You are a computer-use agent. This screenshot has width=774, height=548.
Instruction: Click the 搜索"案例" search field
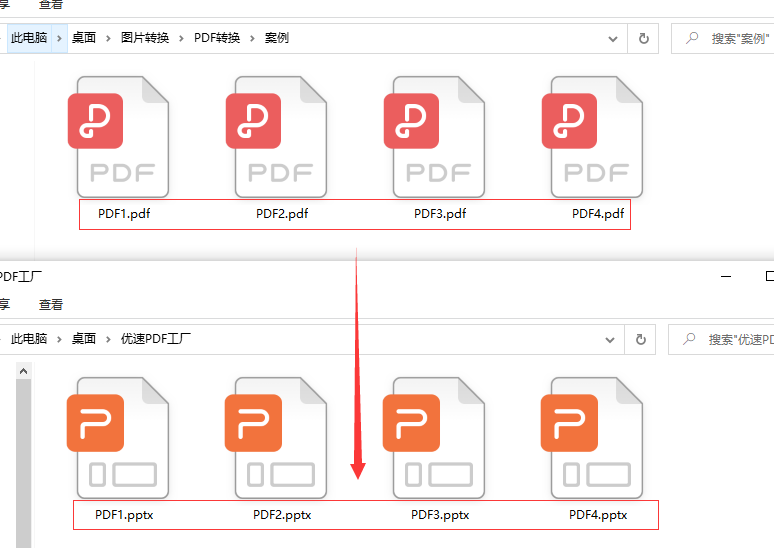[723, 39]
